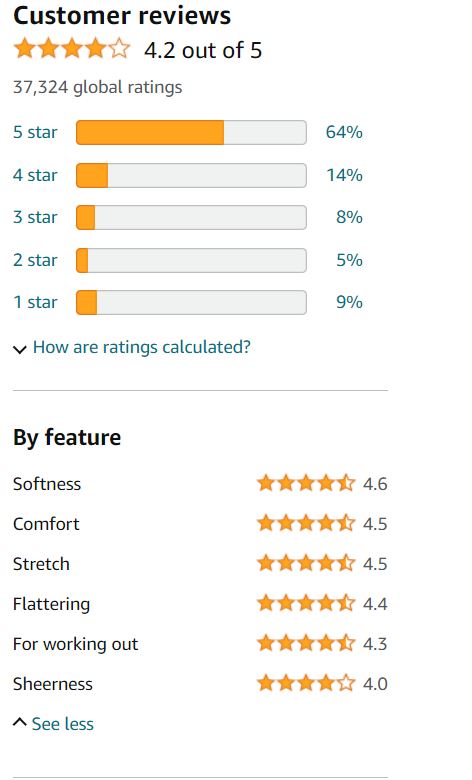Click the Flattering star rating icons

[306, 603]
